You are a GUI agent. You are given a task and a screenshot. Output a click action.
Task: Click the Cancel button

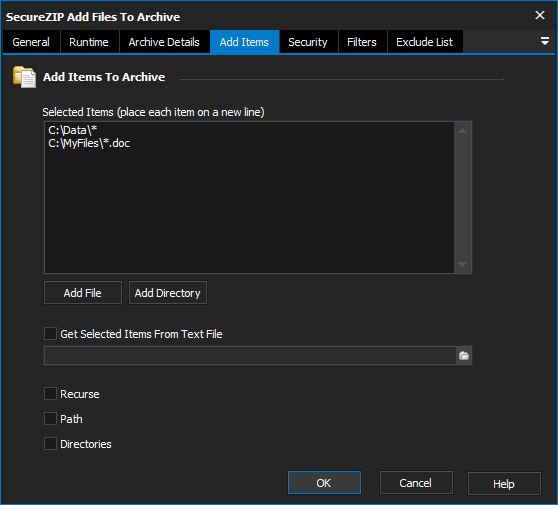[x=416, y=483]
